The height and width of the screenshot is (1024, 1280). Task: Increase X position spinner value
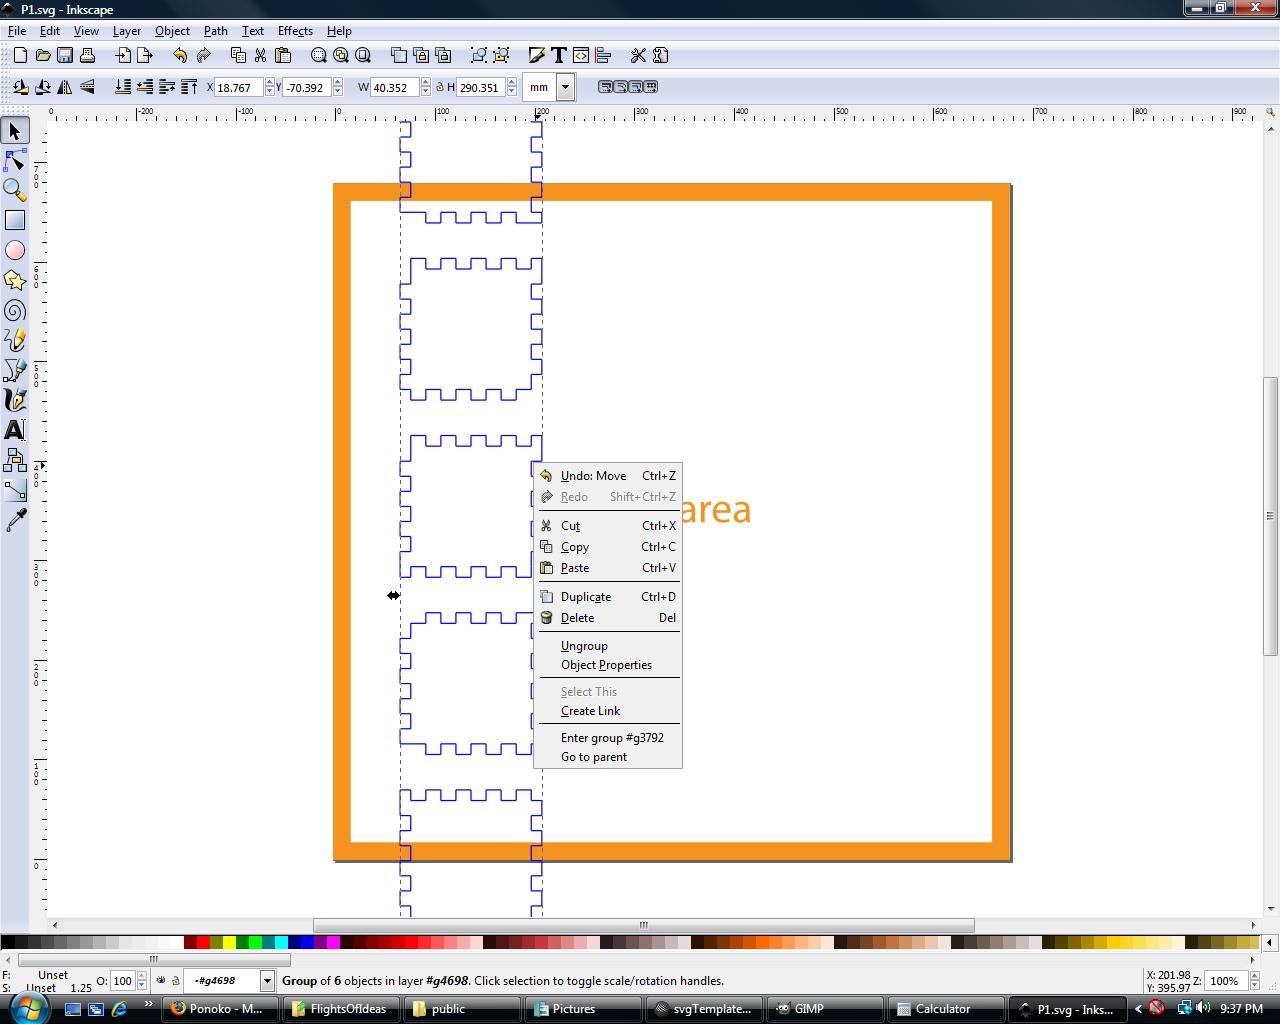tap(269, 83)
